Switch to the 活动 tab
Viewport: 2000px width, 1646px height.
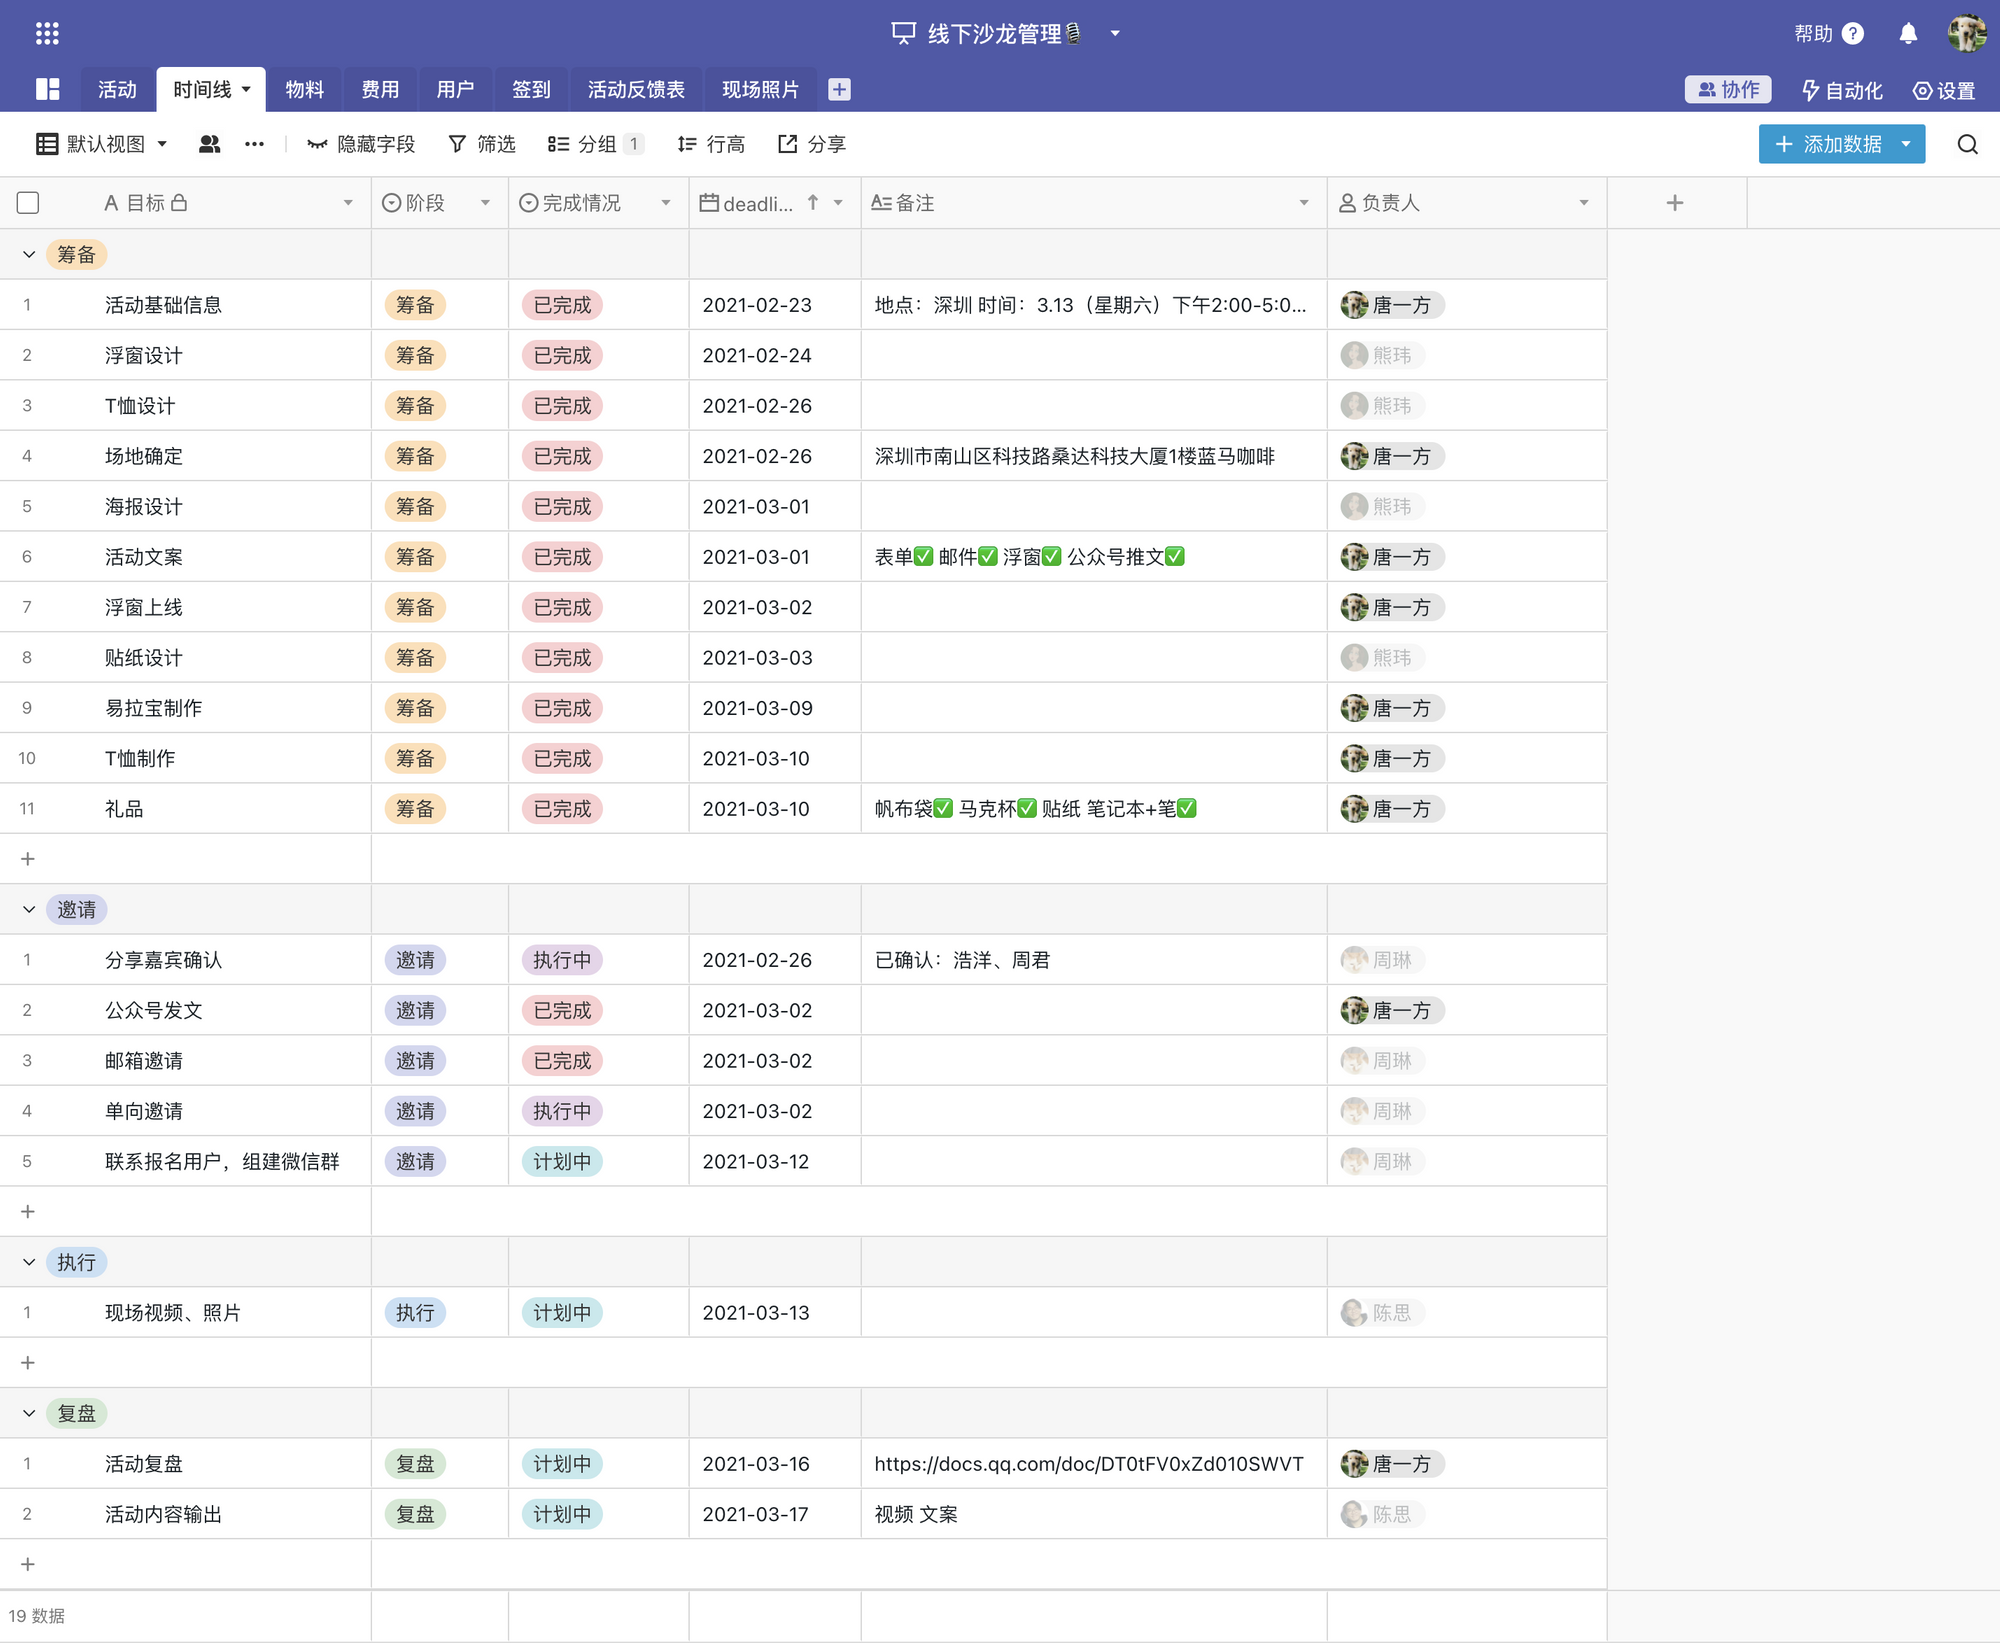coord(117,89)
